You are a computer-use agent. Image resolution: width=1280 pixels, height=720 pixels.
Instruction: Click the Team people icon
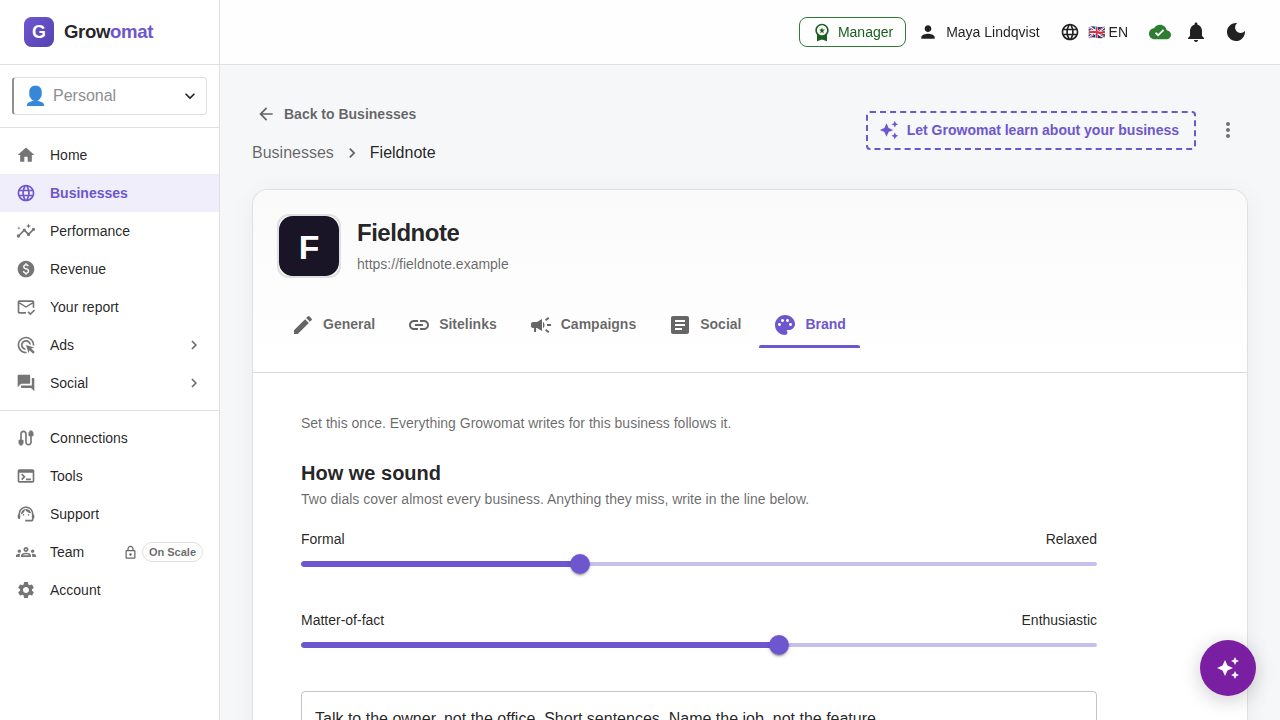click(x=27, y=552)
